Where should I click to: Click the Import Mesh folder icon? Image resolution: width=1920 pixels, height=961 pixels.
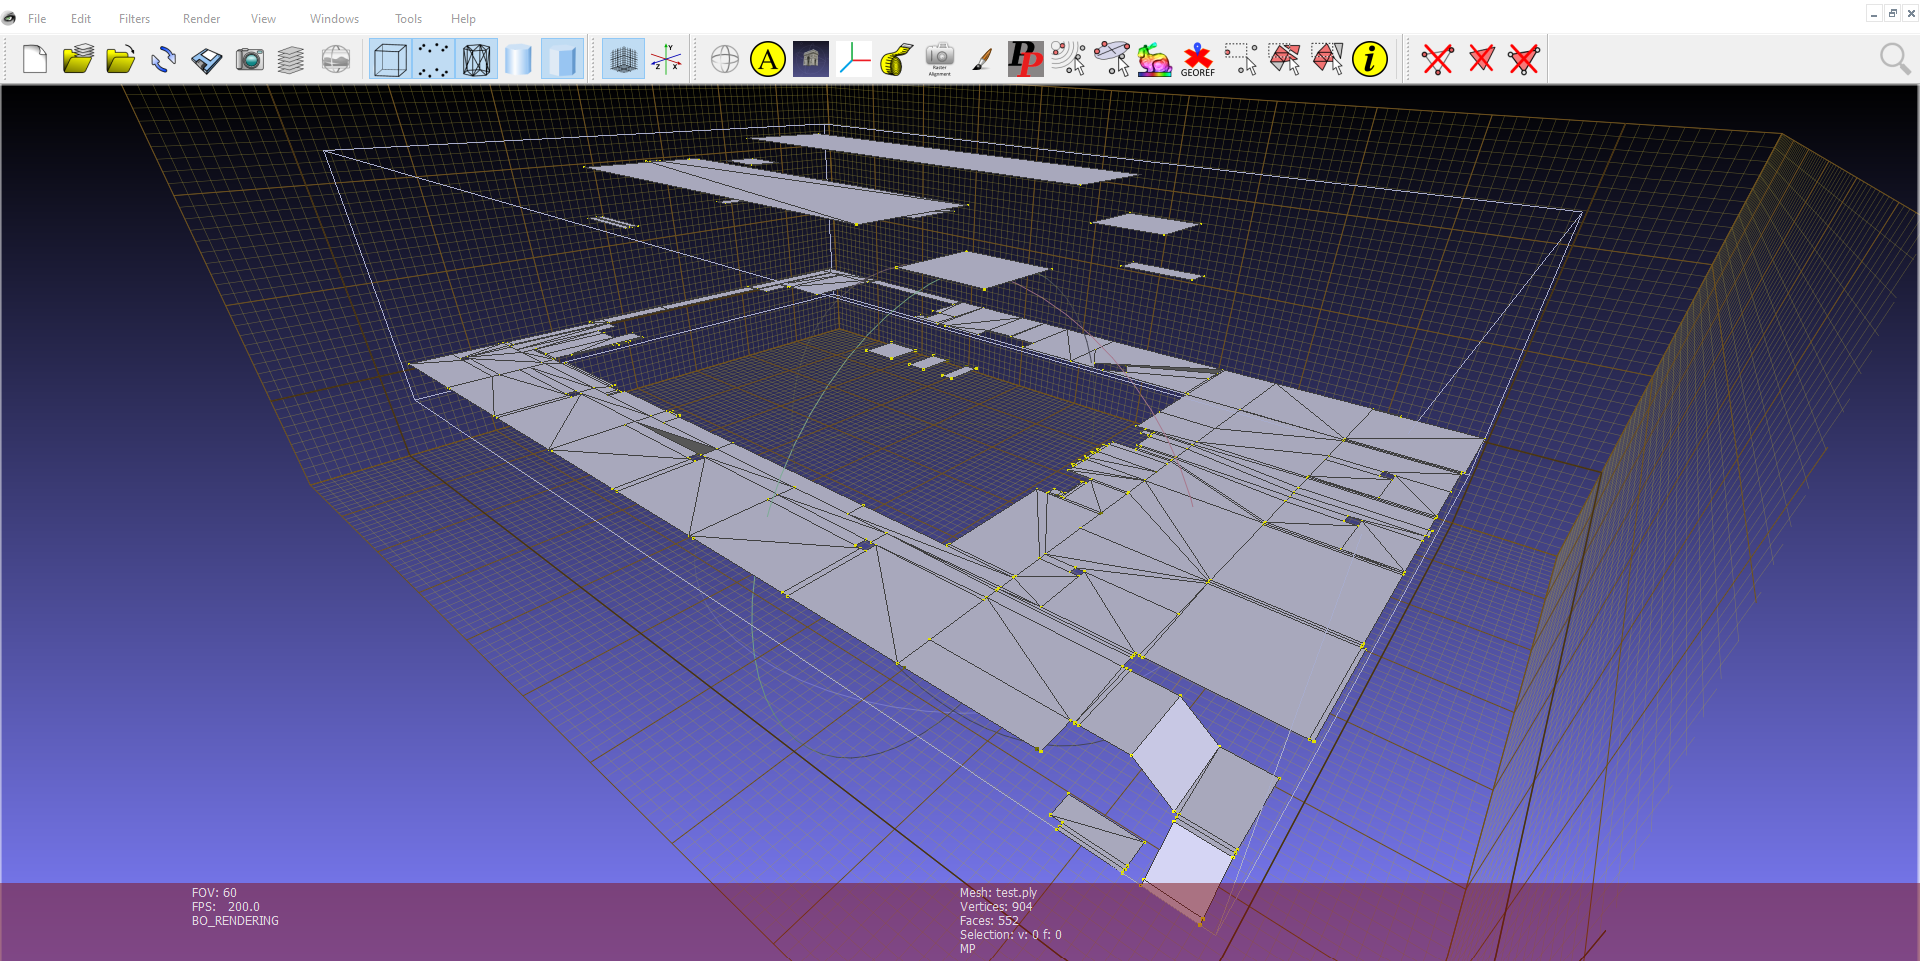120,60
